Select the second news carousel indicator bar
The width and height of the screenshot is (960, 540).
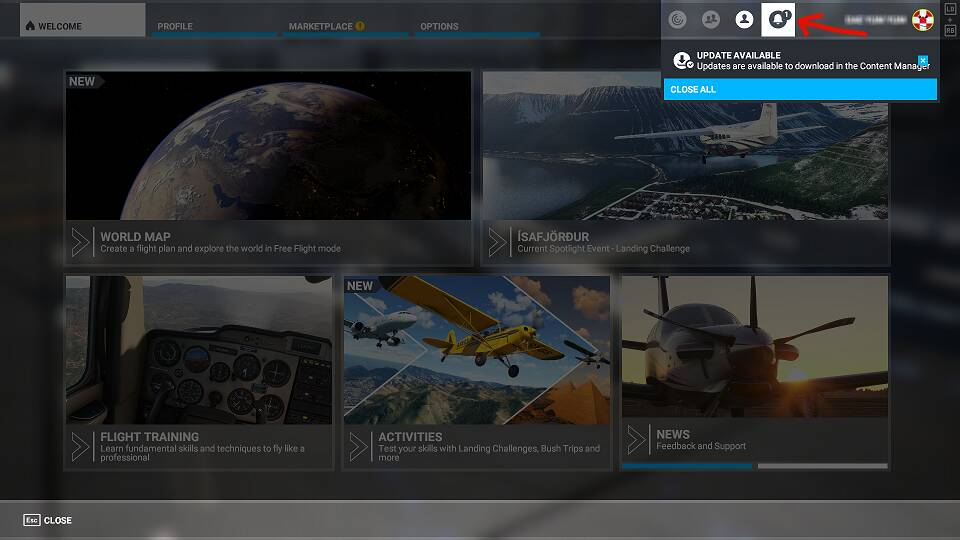tap(822, 466)
